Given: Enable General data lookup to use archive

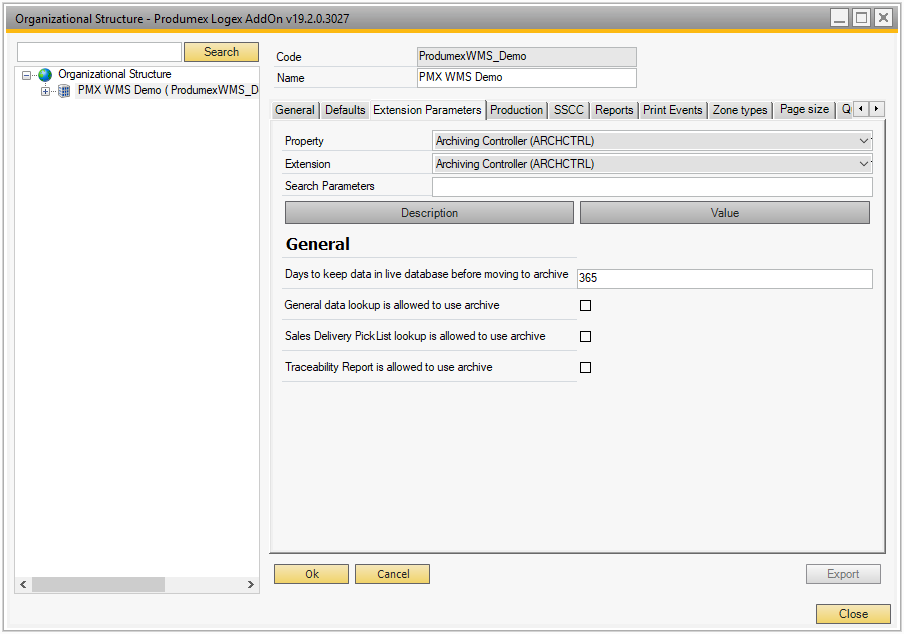Looking at the screenshot, I should pos(585,305).
